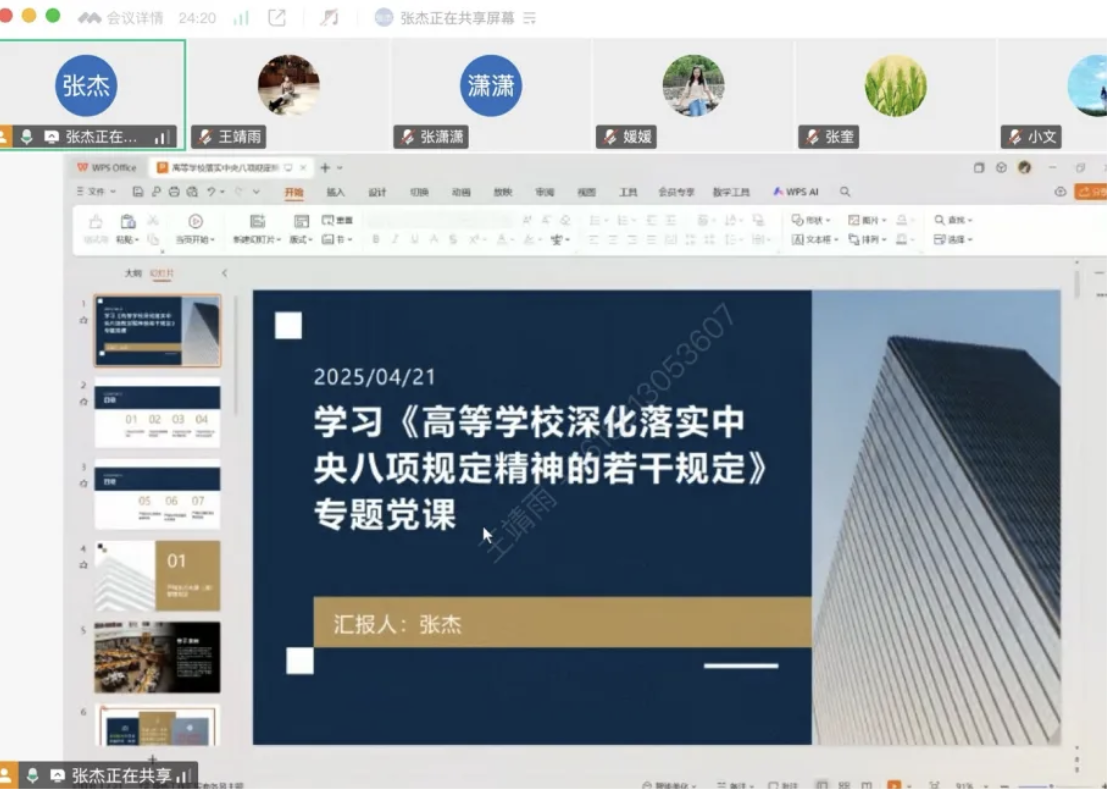This screenshot has width=1108, height=794.
Task: Select slide 2 thumbnail in the sidebar
Action: coord(157,410)
